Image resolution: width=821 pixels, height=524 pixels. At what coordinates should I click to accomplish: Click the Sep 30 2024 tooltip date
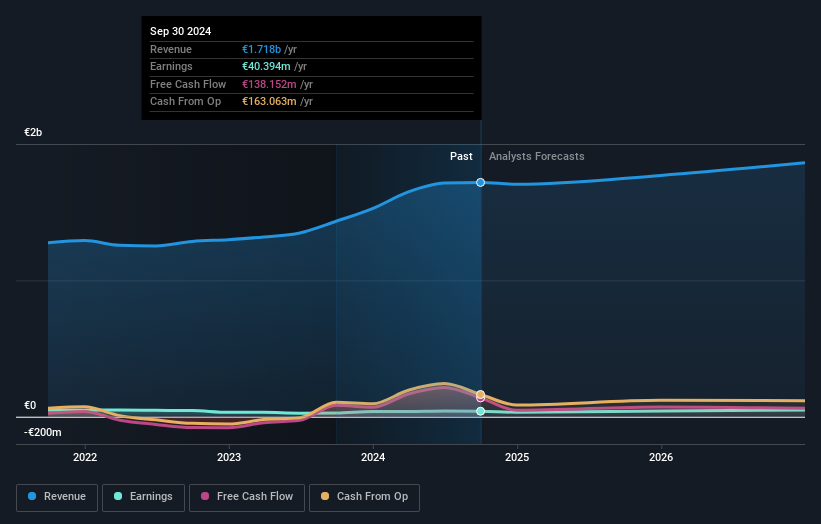[181, 31]
